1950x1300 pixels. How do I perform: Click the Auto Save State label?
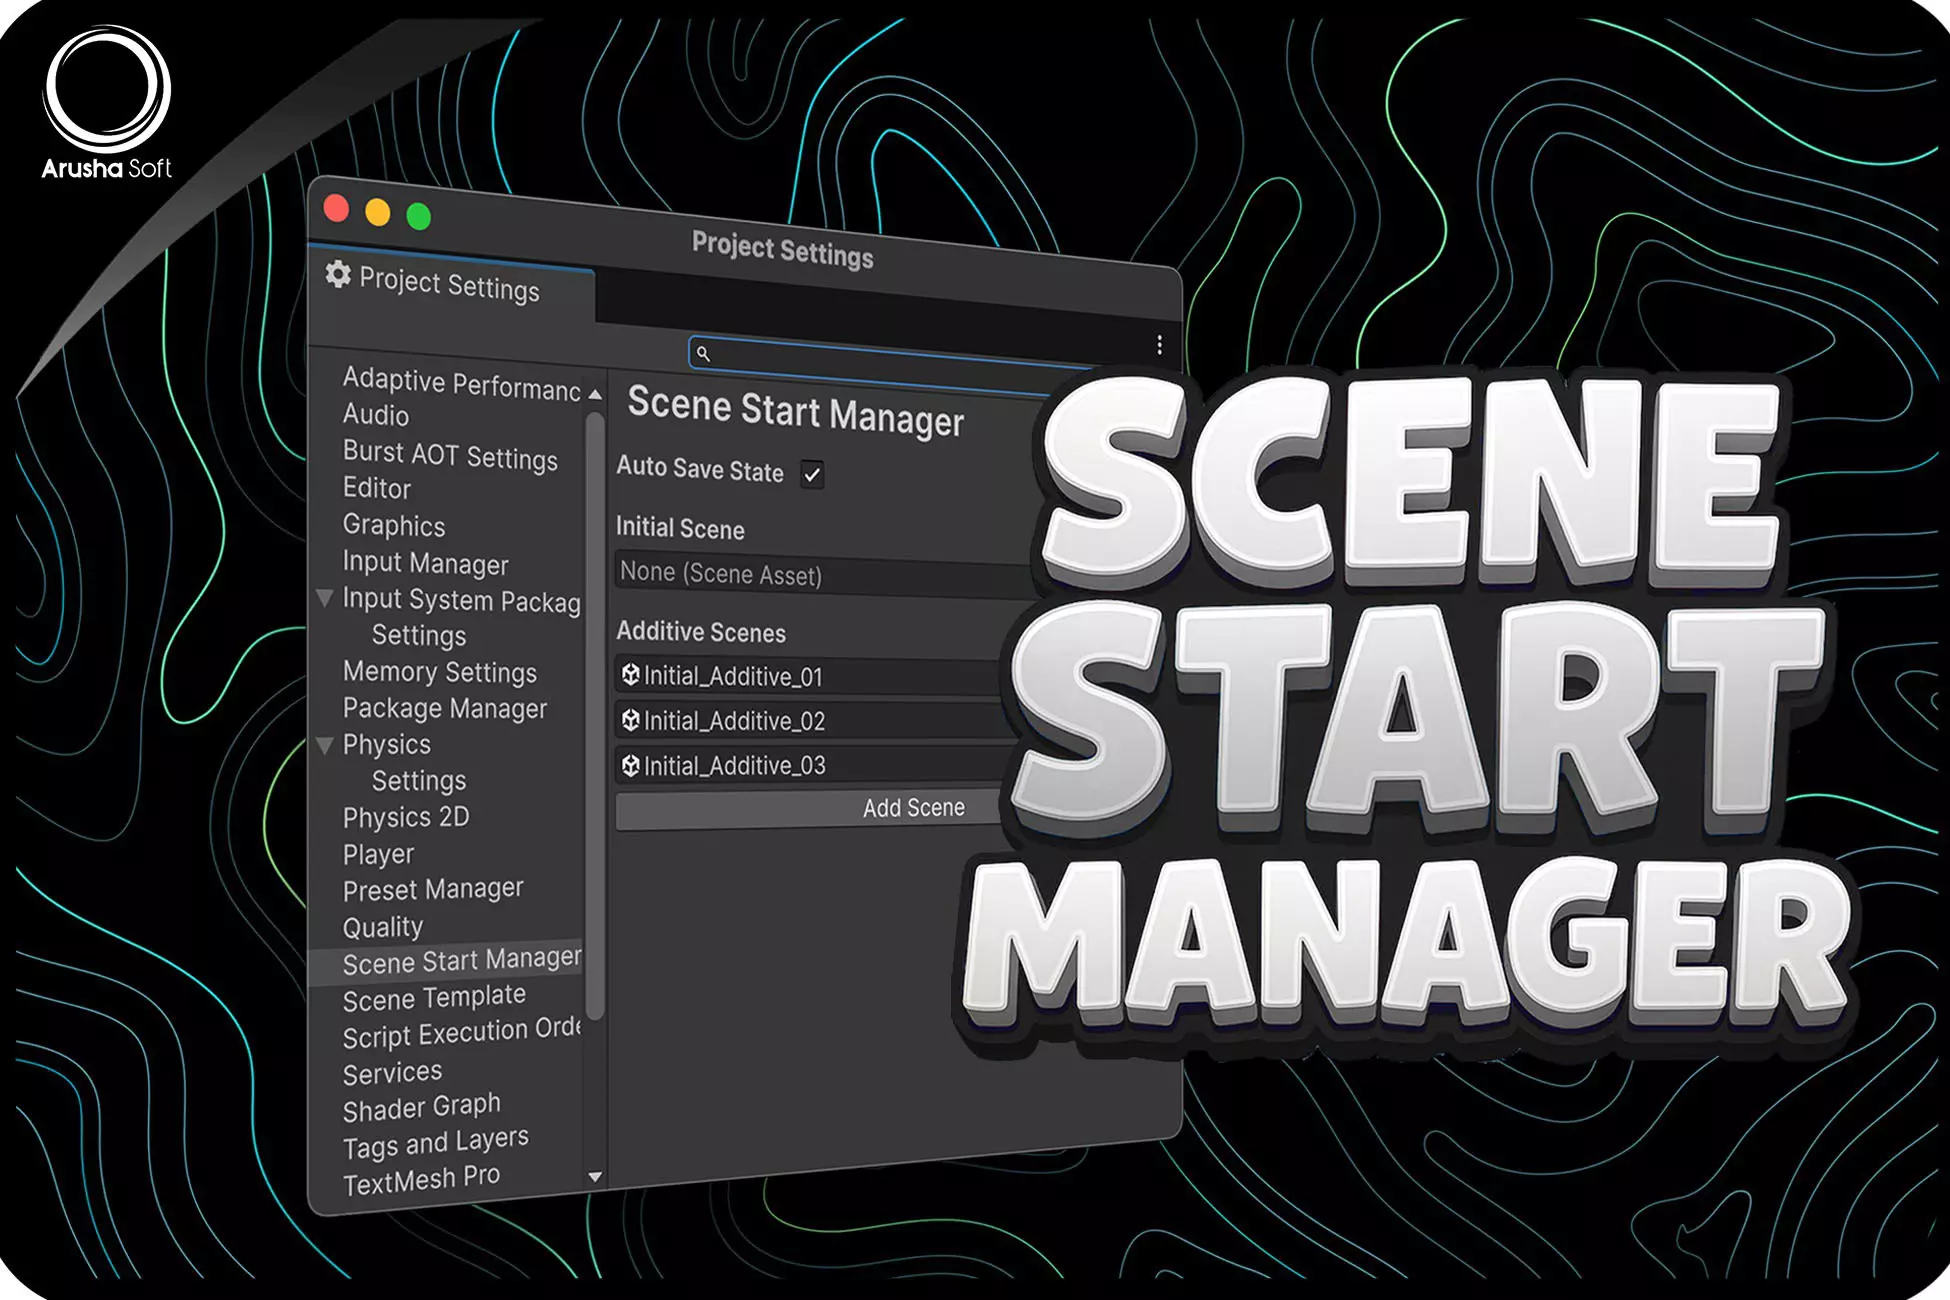(700, 468)
